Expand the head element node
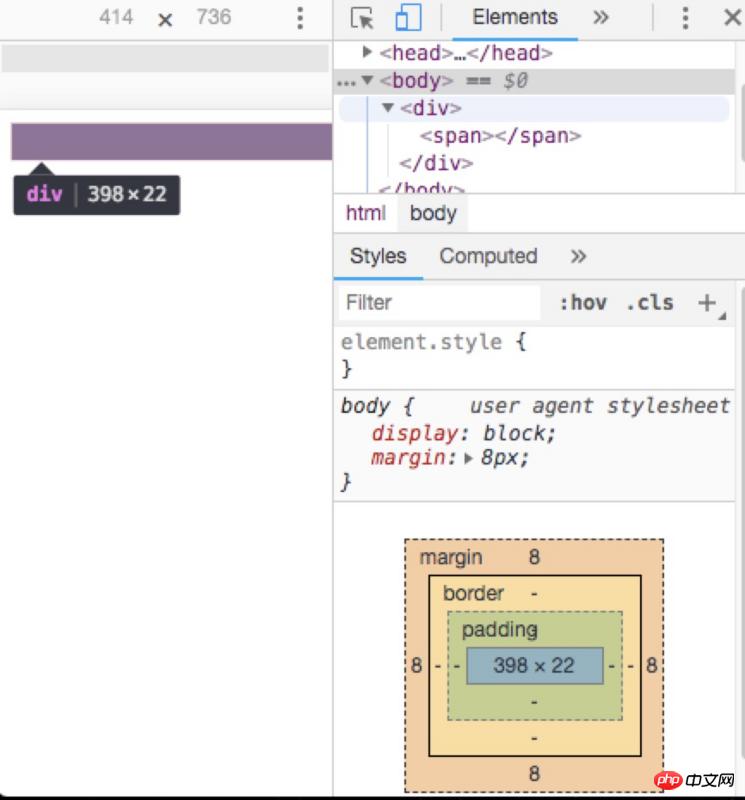 [368, 52]
